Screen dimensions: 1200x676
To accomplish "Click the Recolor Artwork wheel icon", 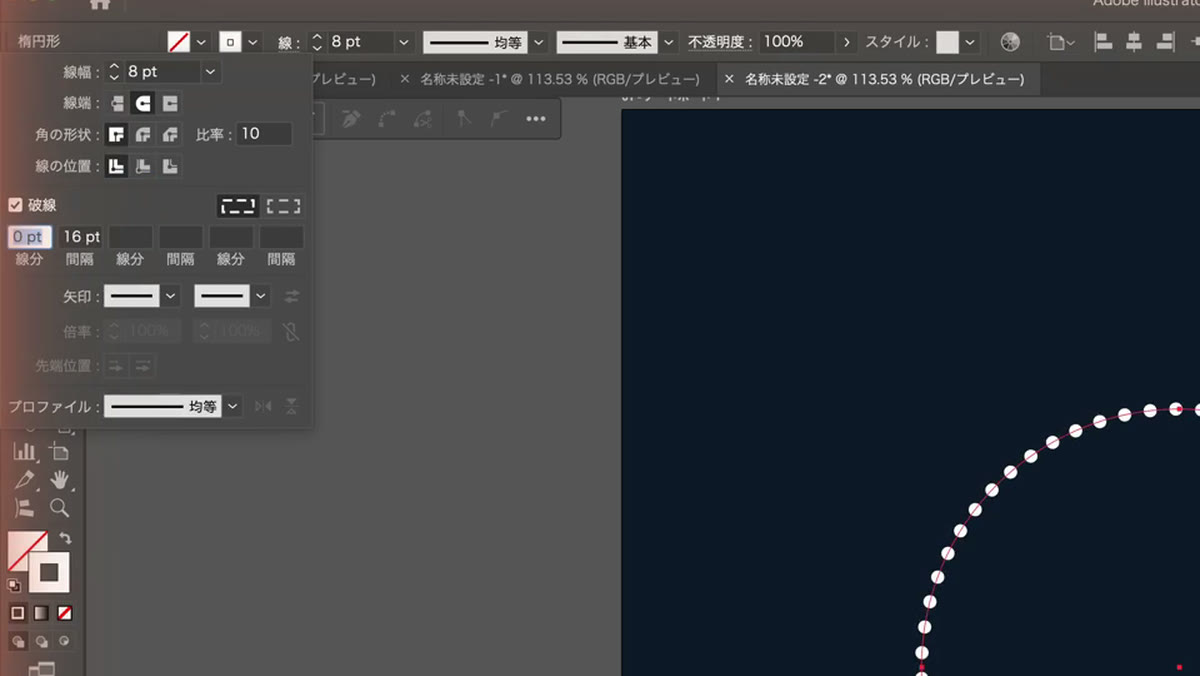I will tap(1011, 42).
